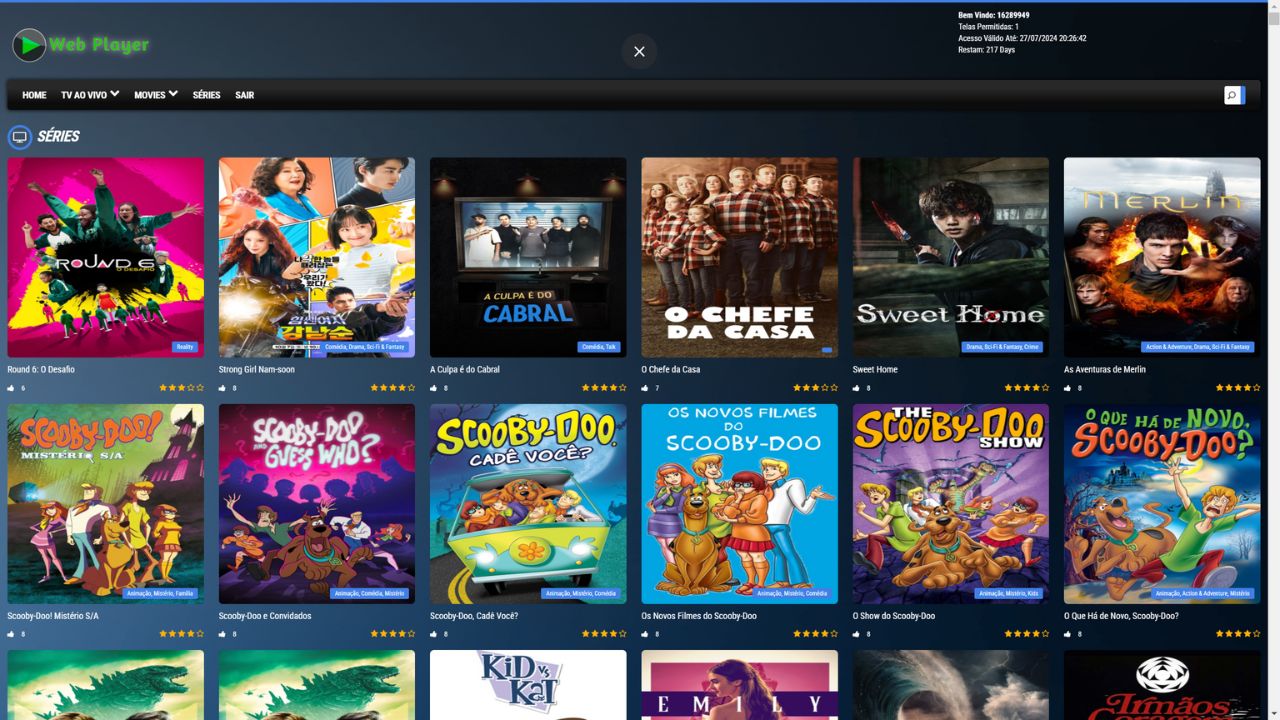Viewport: 1280px width, 720px height.
Task: Open O Show do Scooby-Doo poster
Action: [950, 502]
